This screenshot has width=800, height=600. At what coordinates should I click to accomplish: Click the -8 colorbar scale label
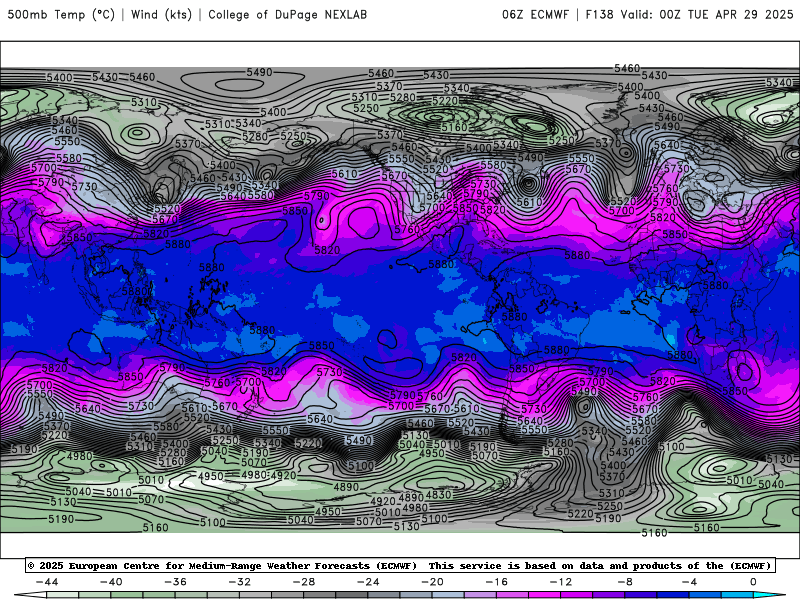tap(625, 582)
